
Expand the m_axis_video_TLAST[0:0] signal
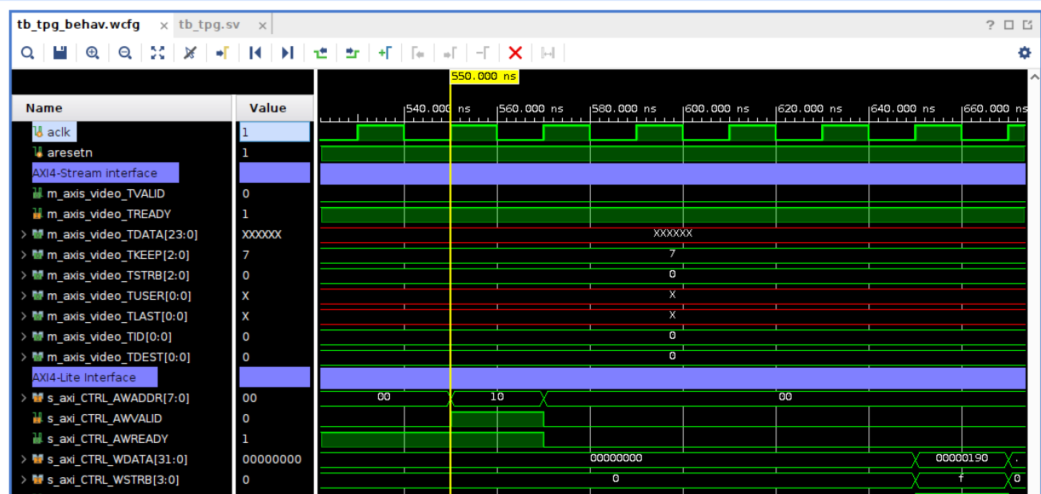[24, 316]
